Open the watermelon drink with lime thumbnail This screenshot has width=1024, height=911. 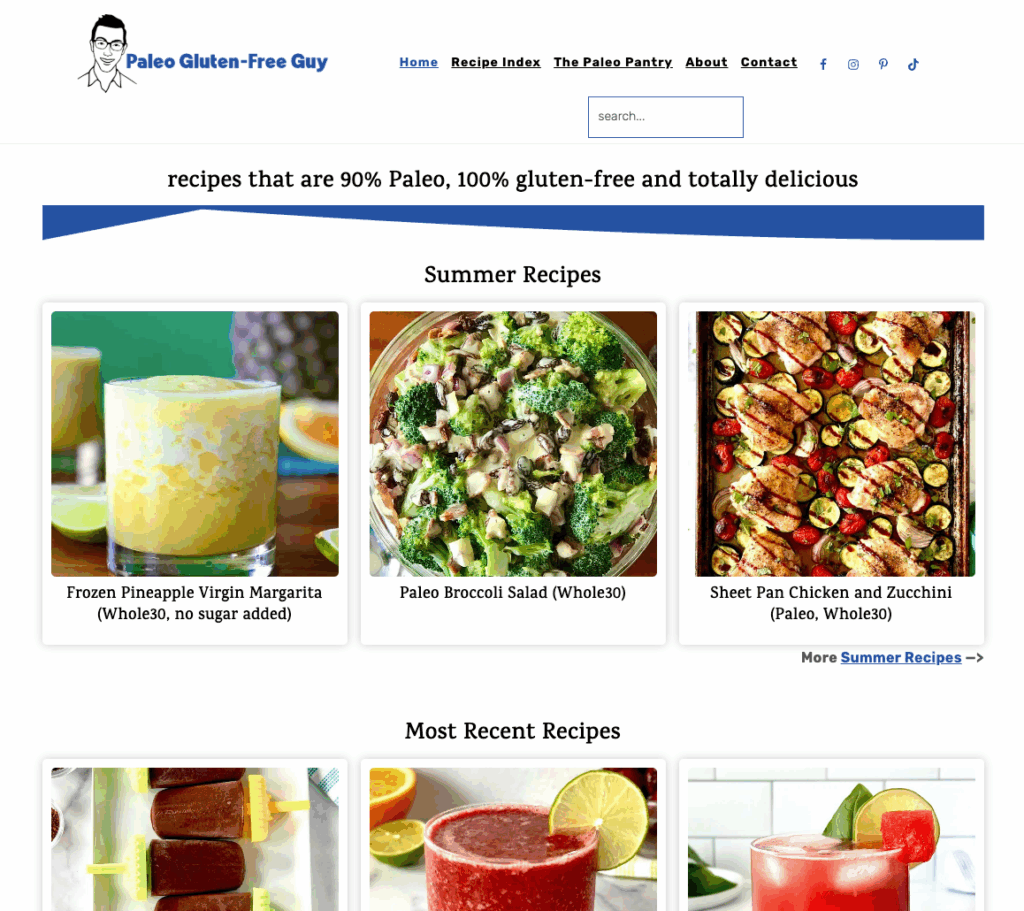click(x=831, y=839)
